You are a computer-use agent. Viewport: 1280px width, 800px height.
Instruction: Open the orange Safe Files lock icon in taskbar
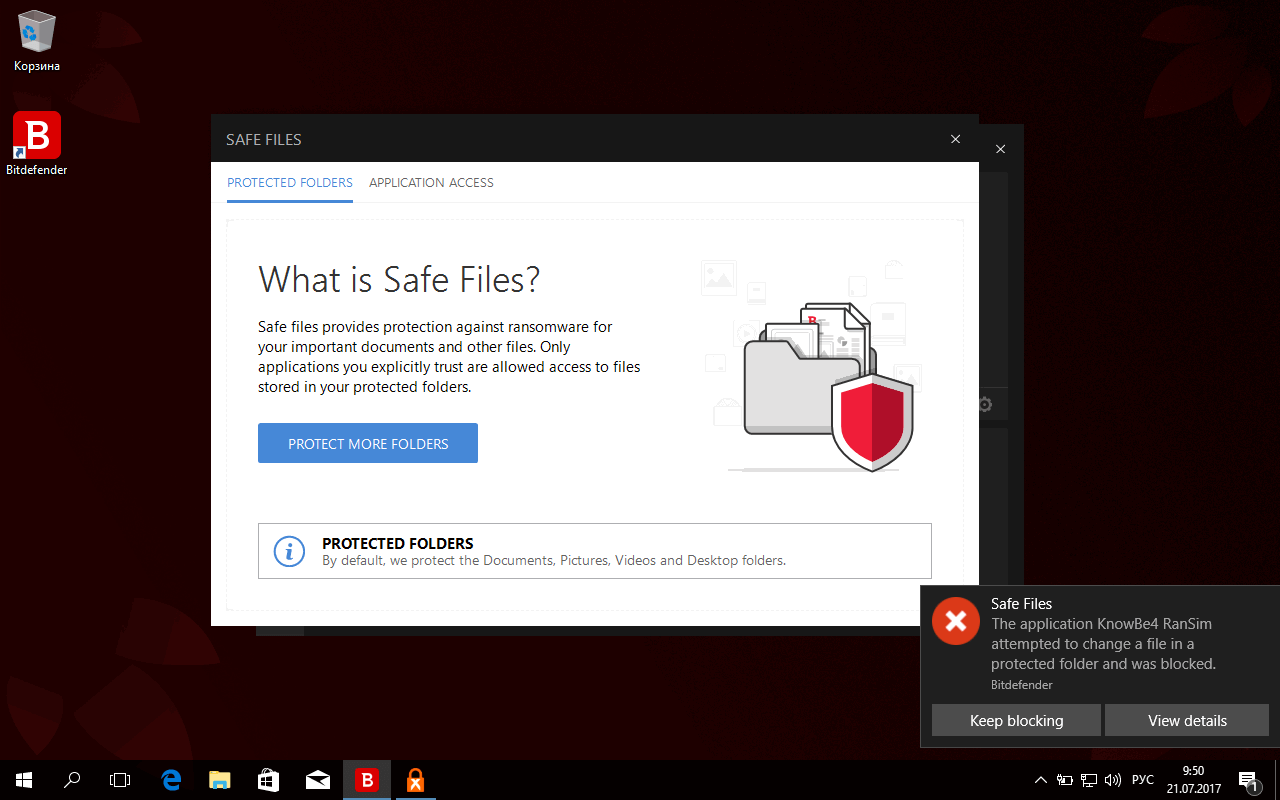click(415, 779)
